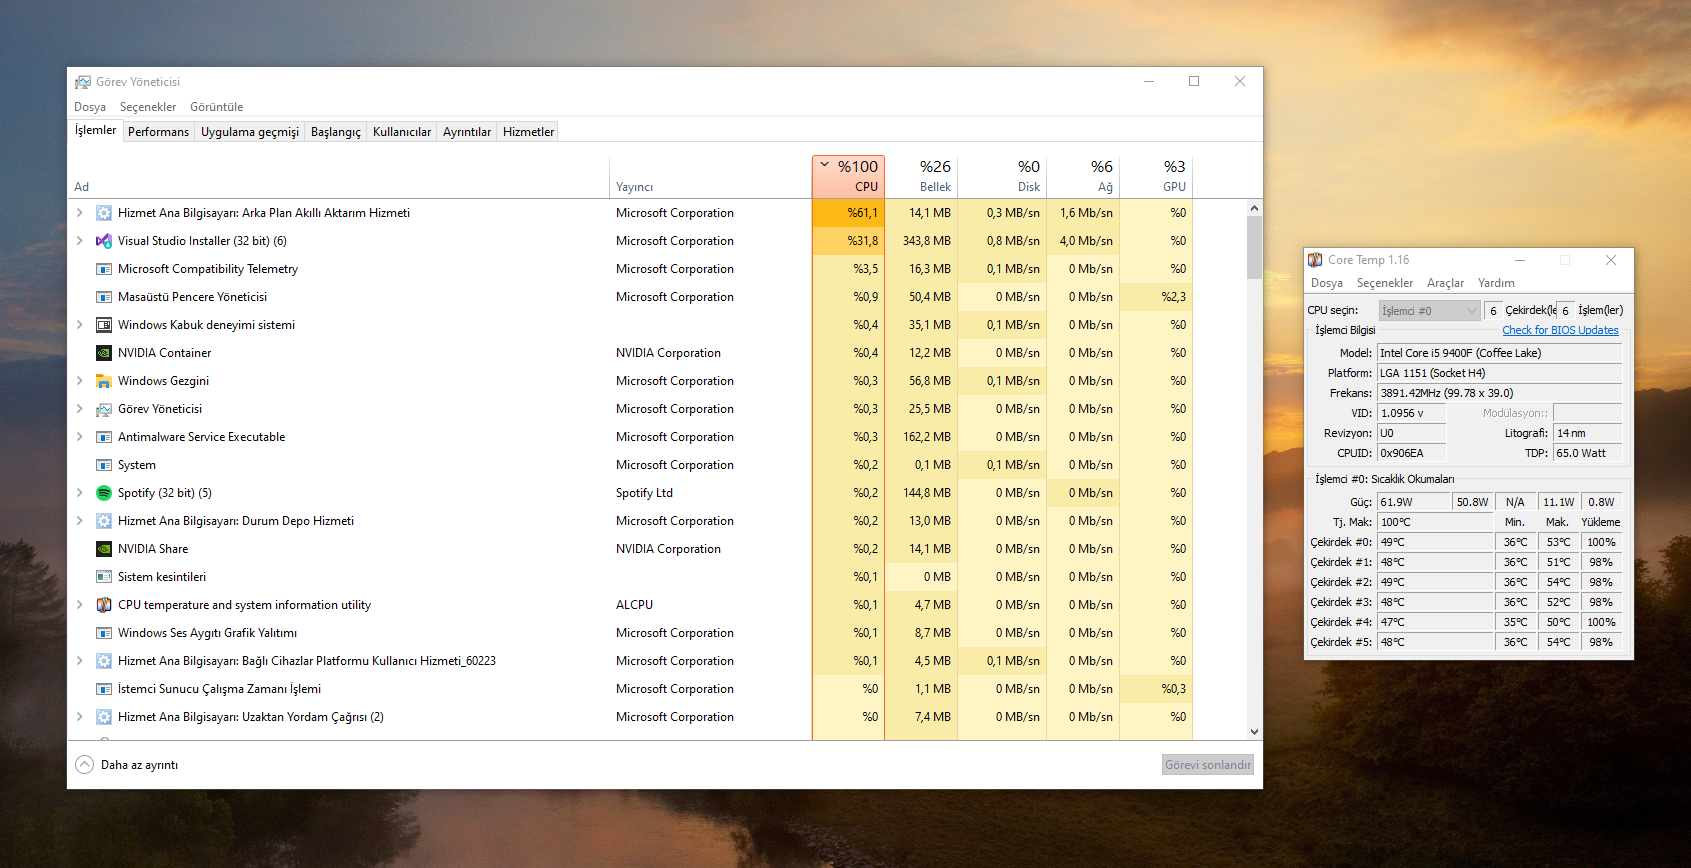
Task: Click the İstemci Sunucu Çalışma Zamanı İşlemi icon
Action: 104,689
